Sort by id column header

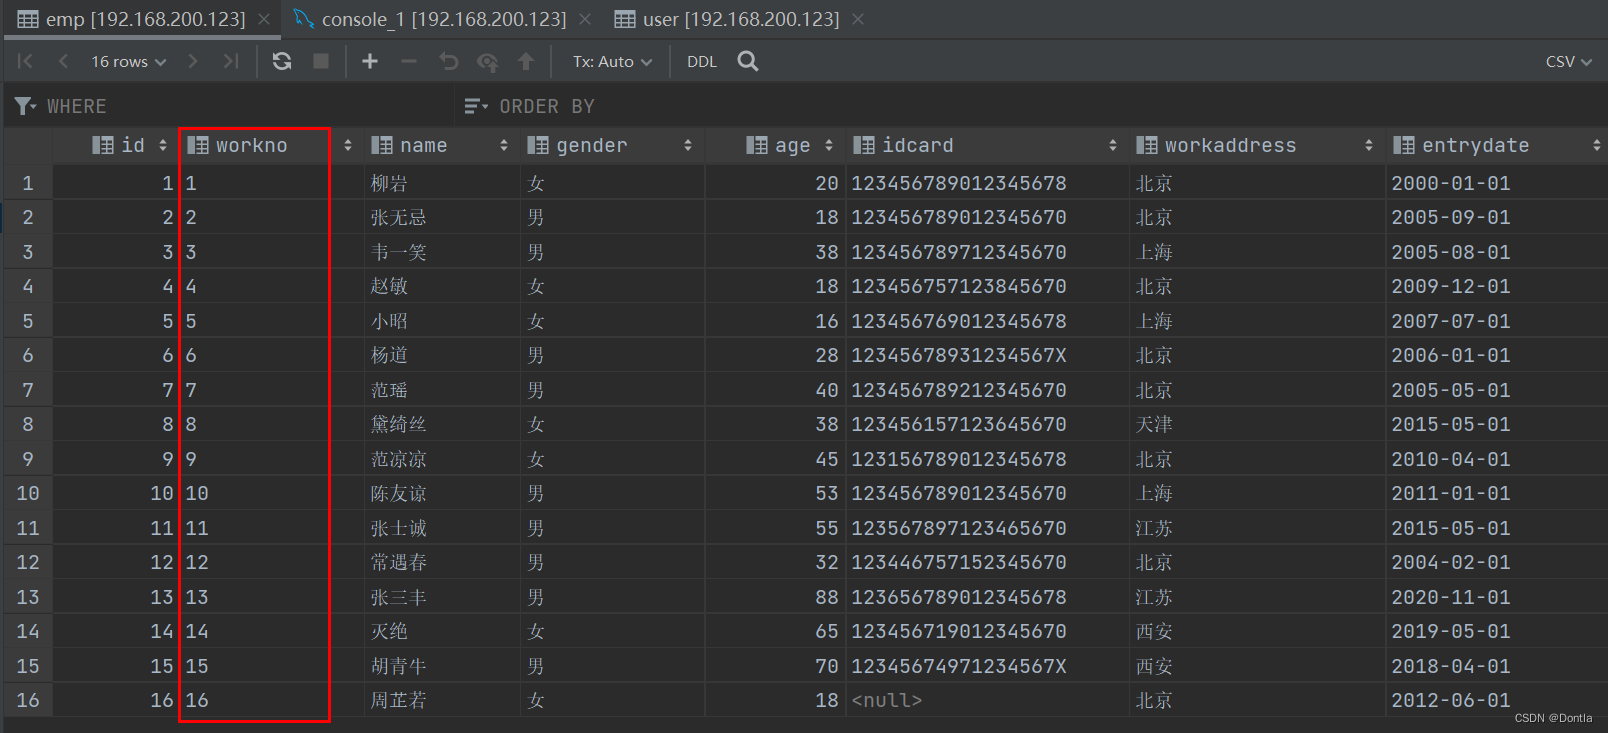[x=118, y=145]
